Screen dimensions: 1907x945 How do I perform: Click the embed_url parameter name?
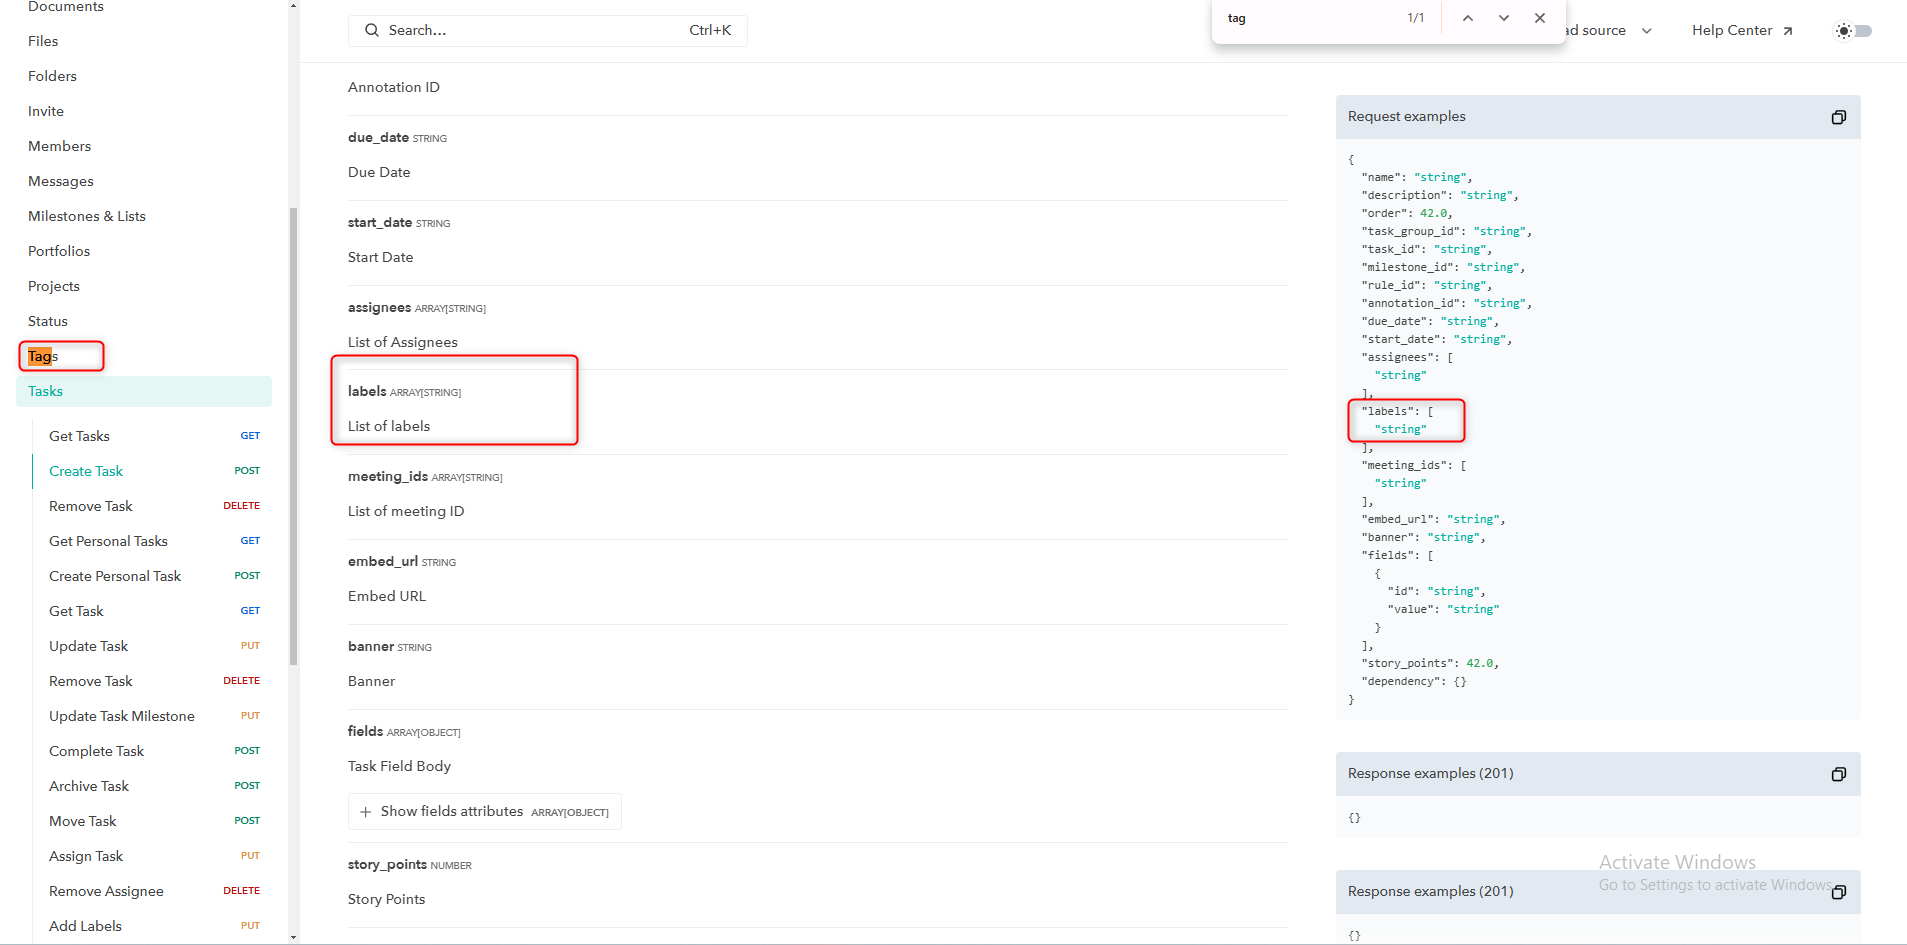click(383, 561)
